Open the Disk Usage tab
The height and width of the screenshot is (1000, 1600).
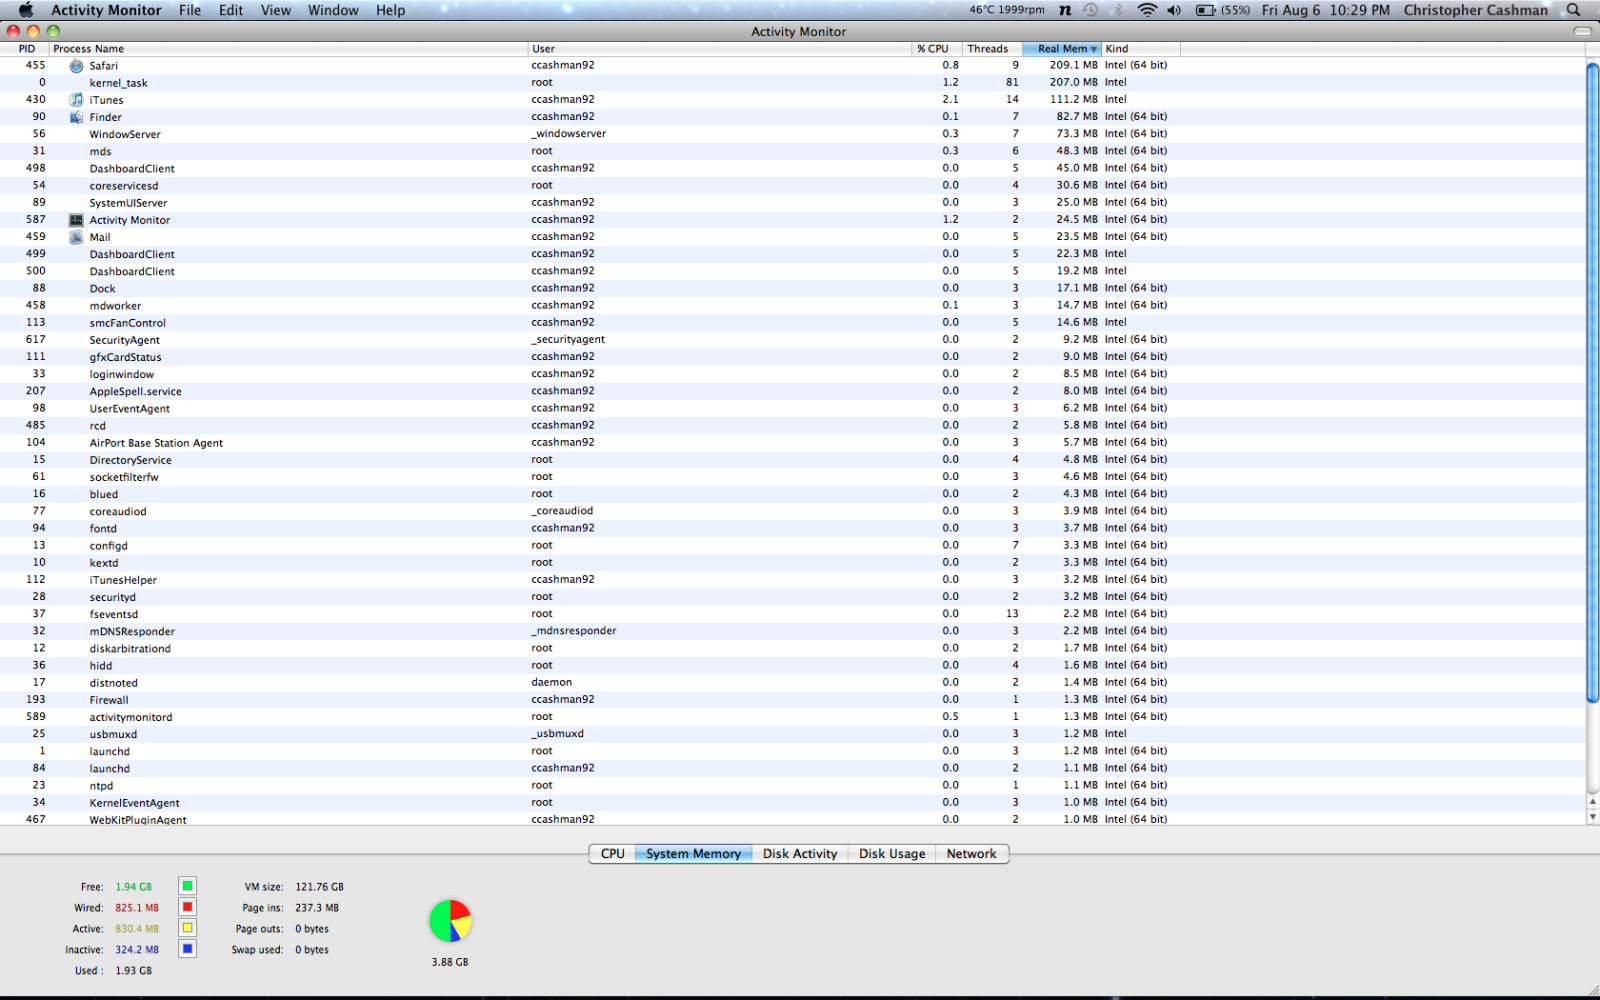click(892, 854)
